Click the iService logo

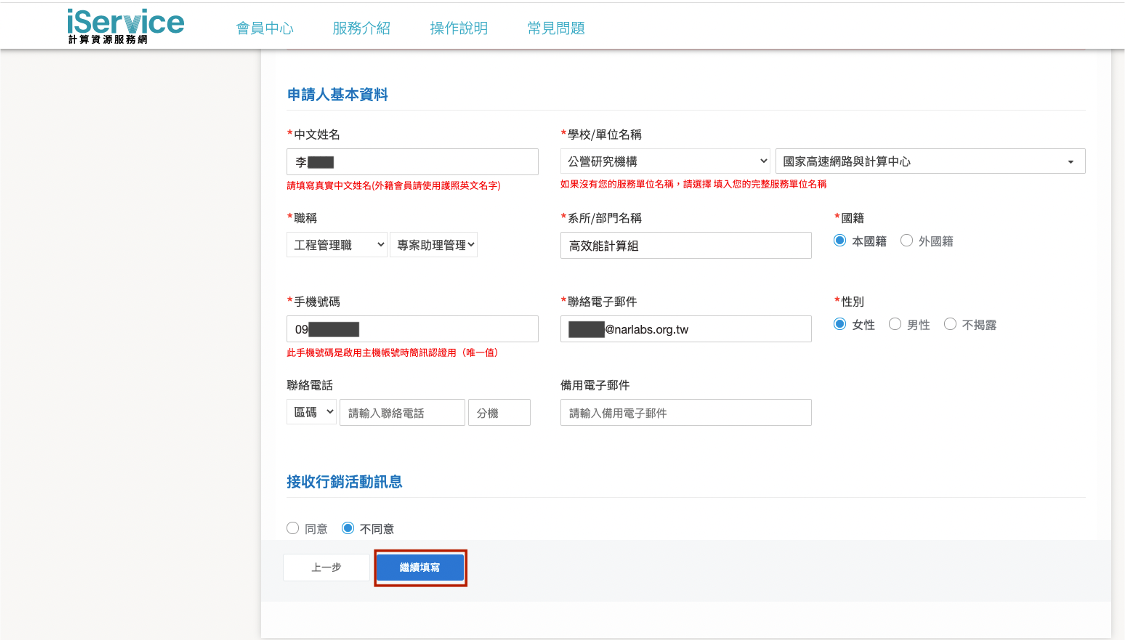click(126, 26)
